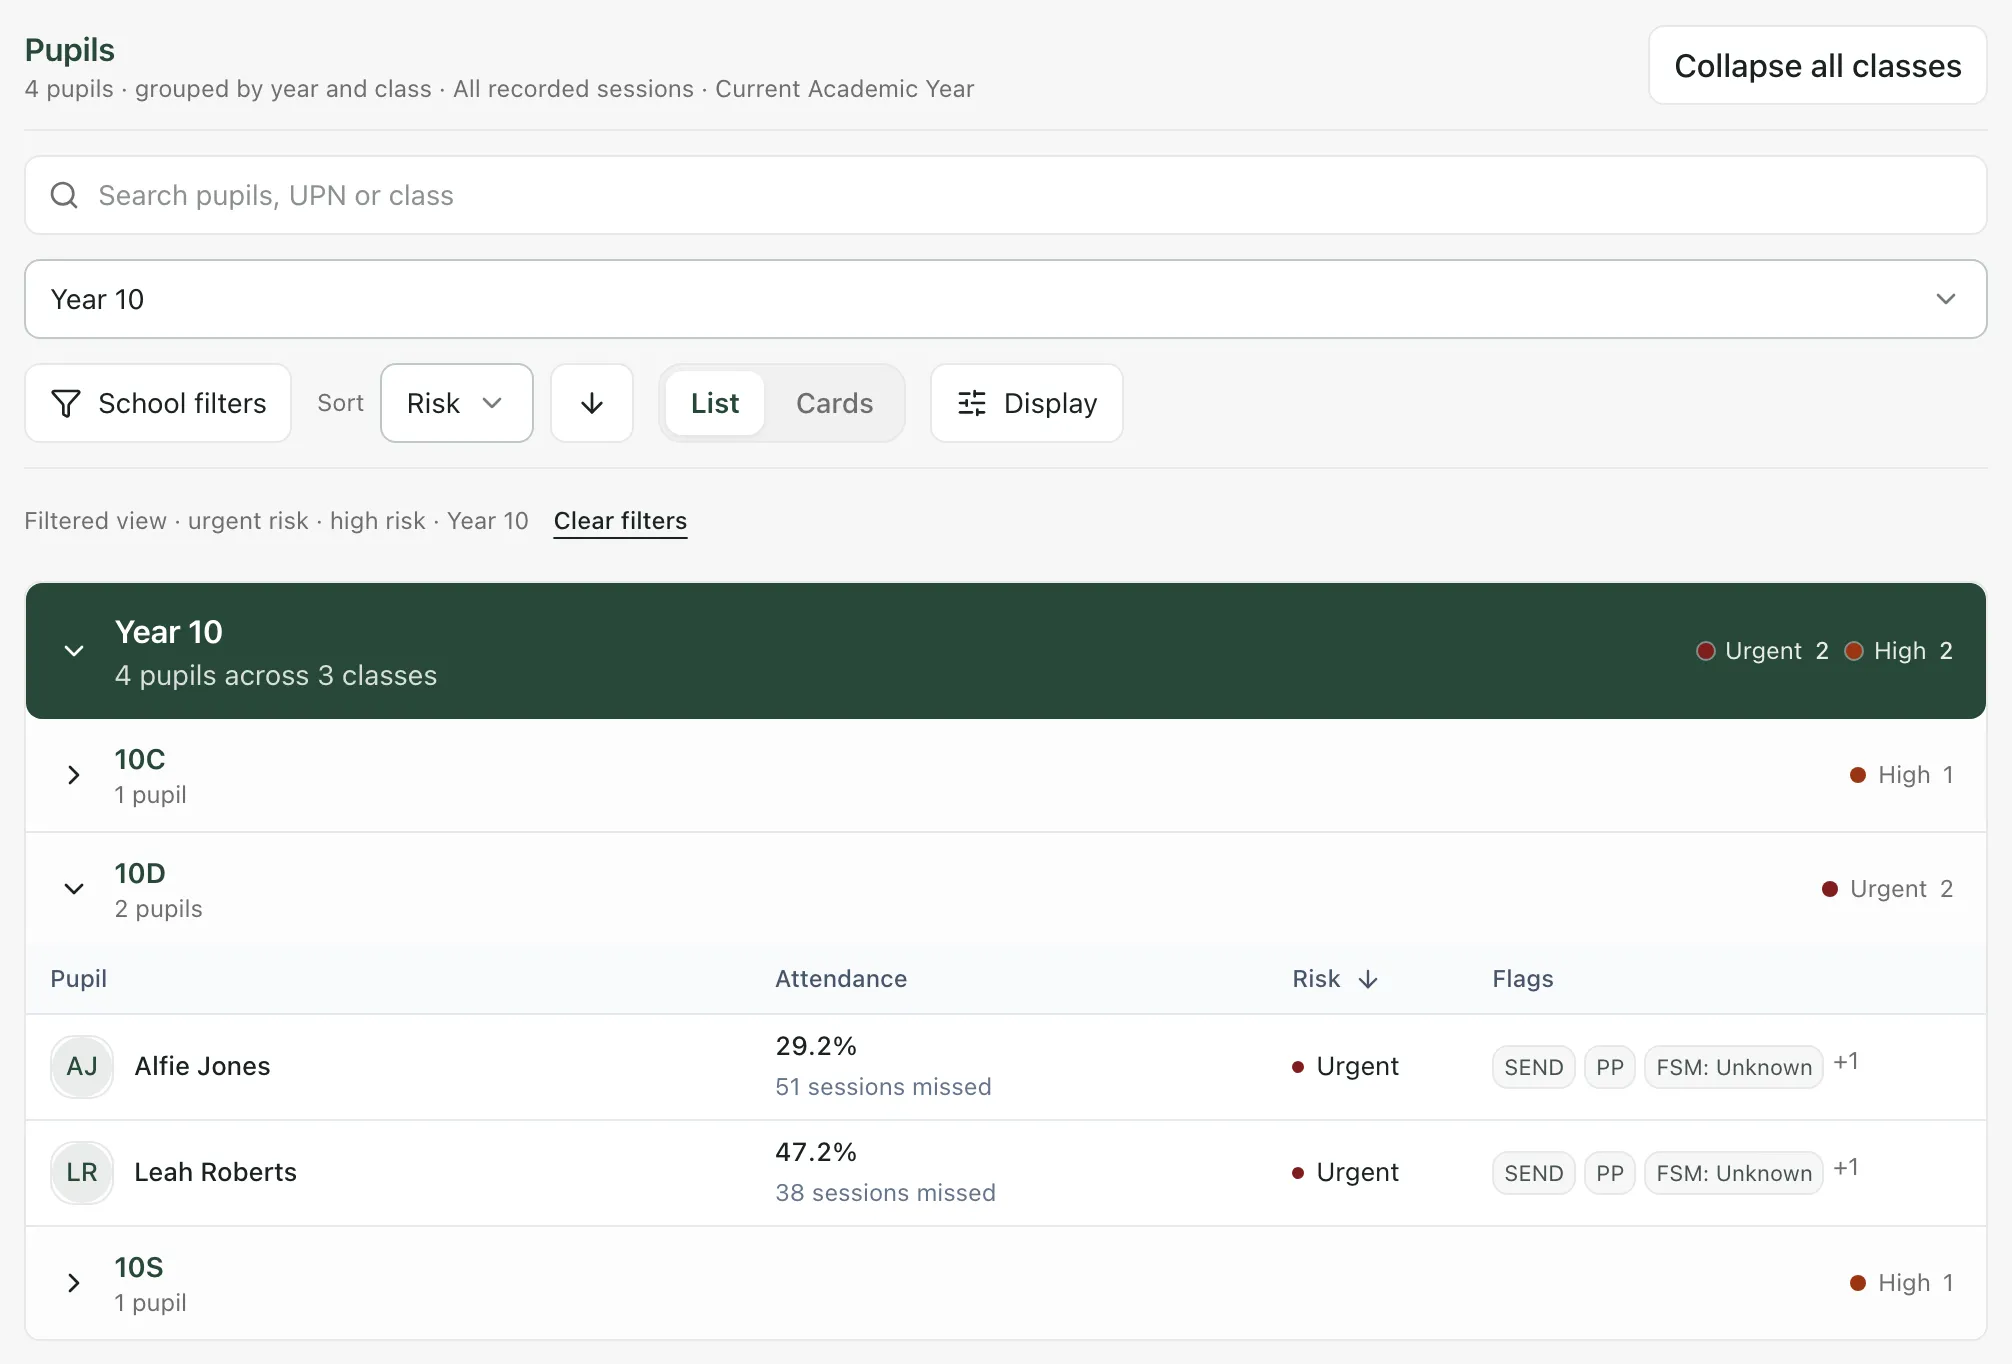Click +1 more flags for Leah Roberts
Screen dimensions: 2012x1364
pos(1846,1168)
